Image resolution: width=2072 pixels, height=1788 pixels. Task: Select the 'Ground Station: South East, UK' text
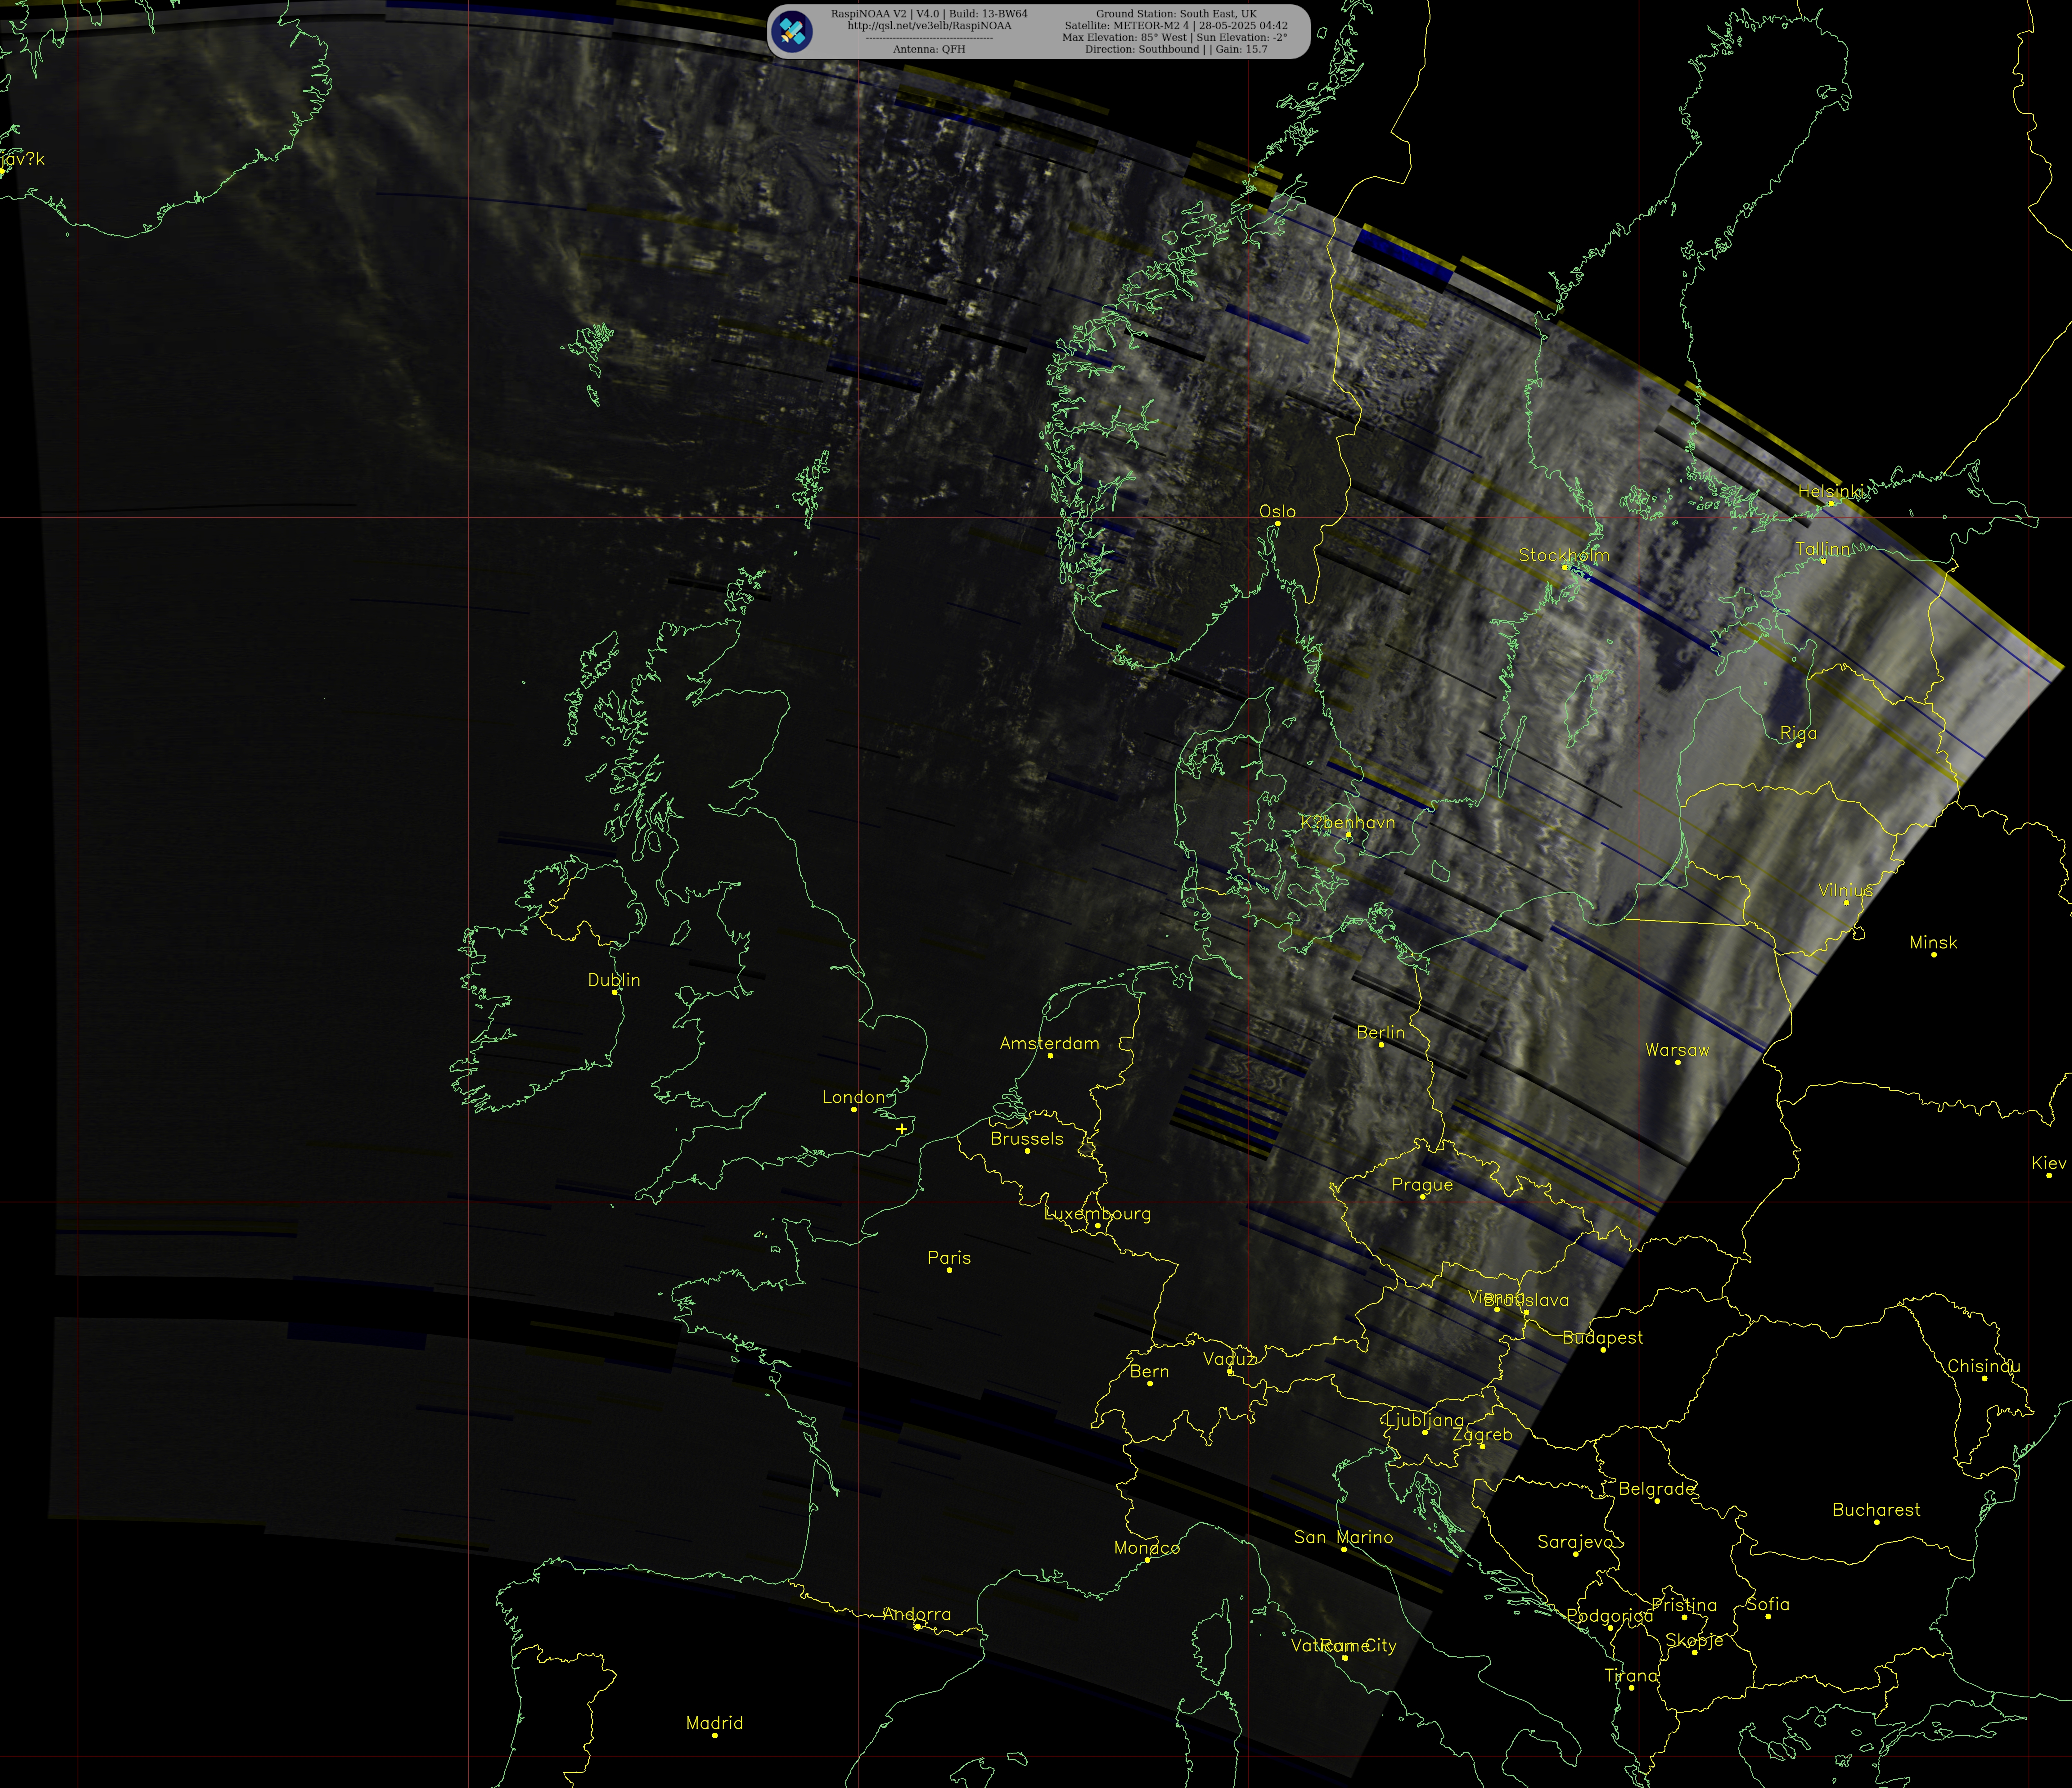point(1176,14)
